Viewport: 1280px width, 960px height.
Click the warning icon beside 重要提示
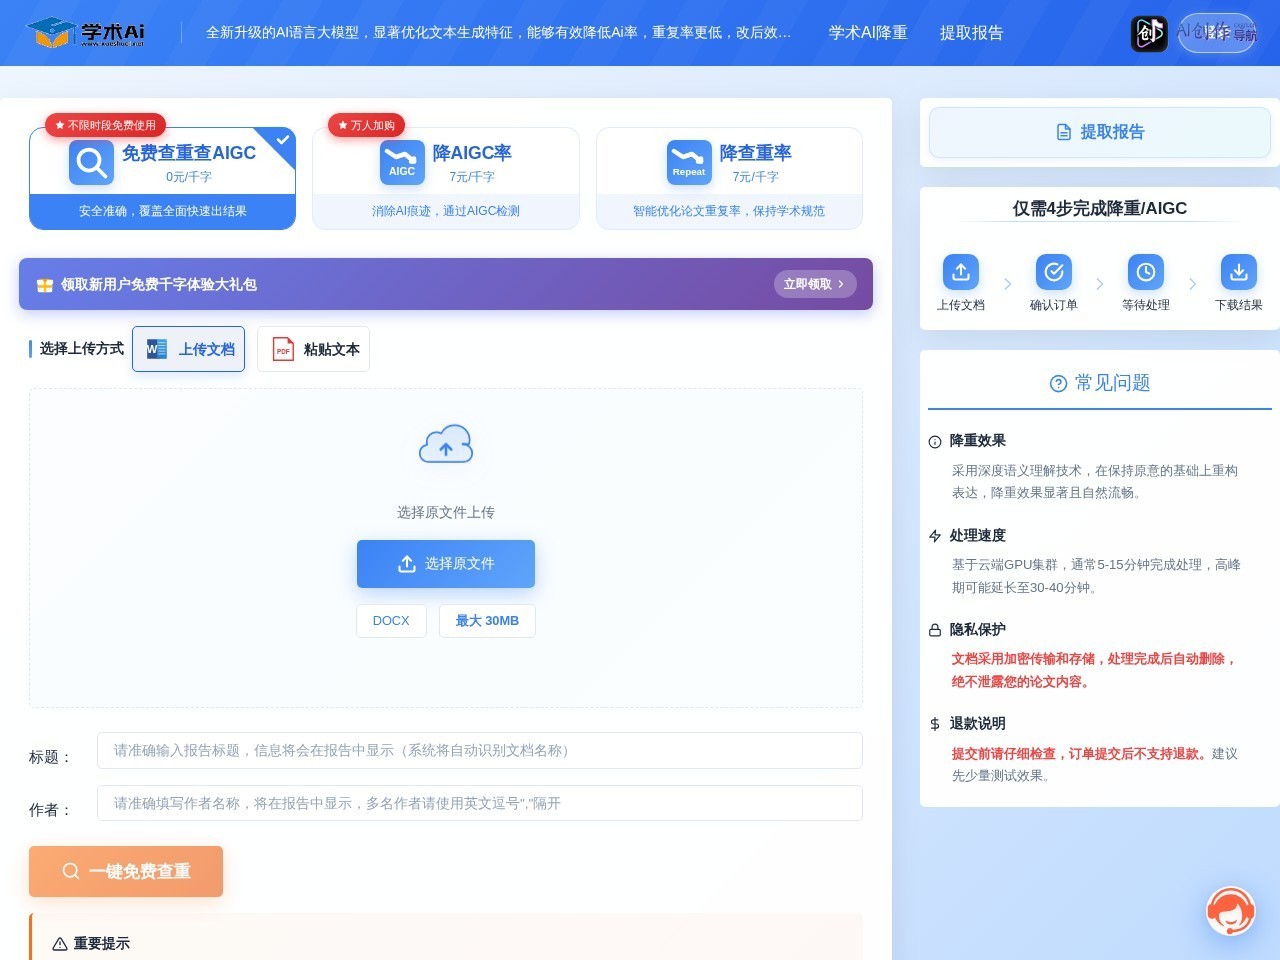60,944
